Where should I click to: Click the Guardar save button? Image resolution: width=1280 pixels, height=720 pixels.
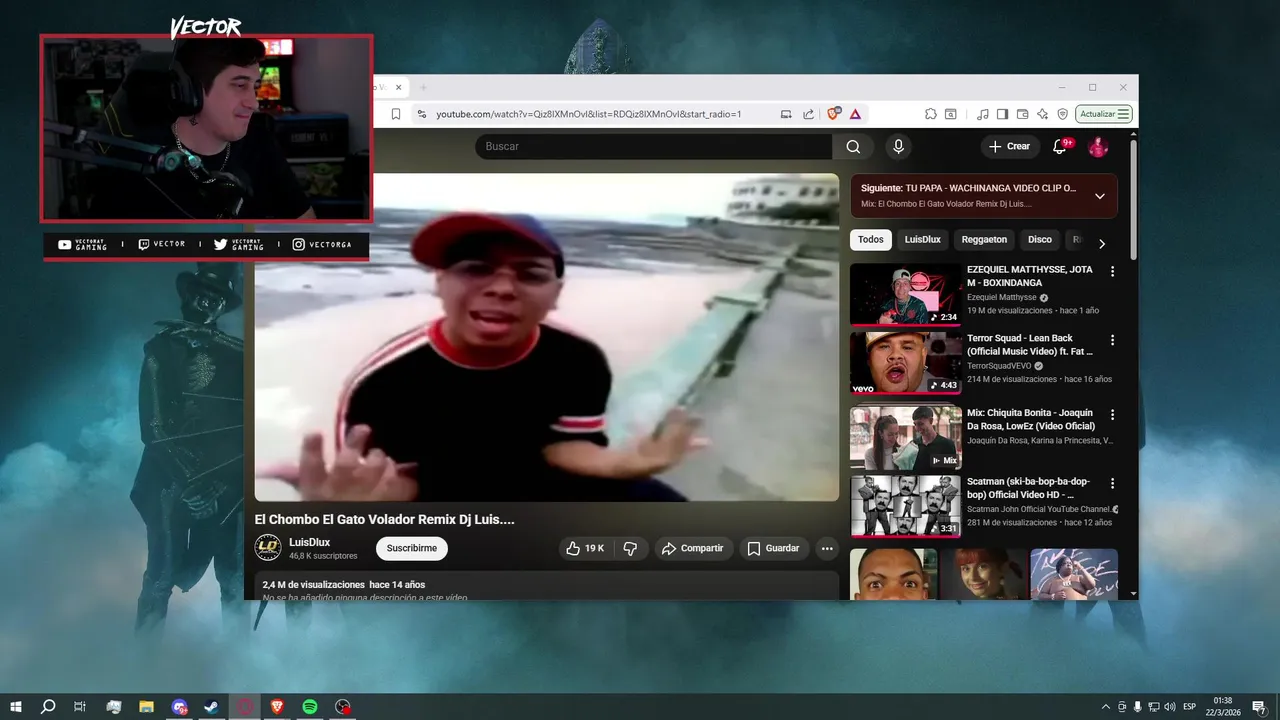773,548
